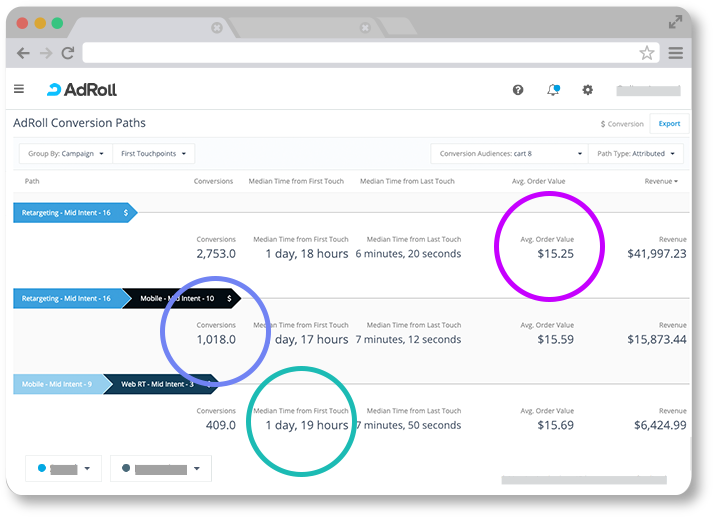The width and height of the screenshot is (713, 517).
Task: Open the Group By: Campaign dropdown
Action: (66, 154)
